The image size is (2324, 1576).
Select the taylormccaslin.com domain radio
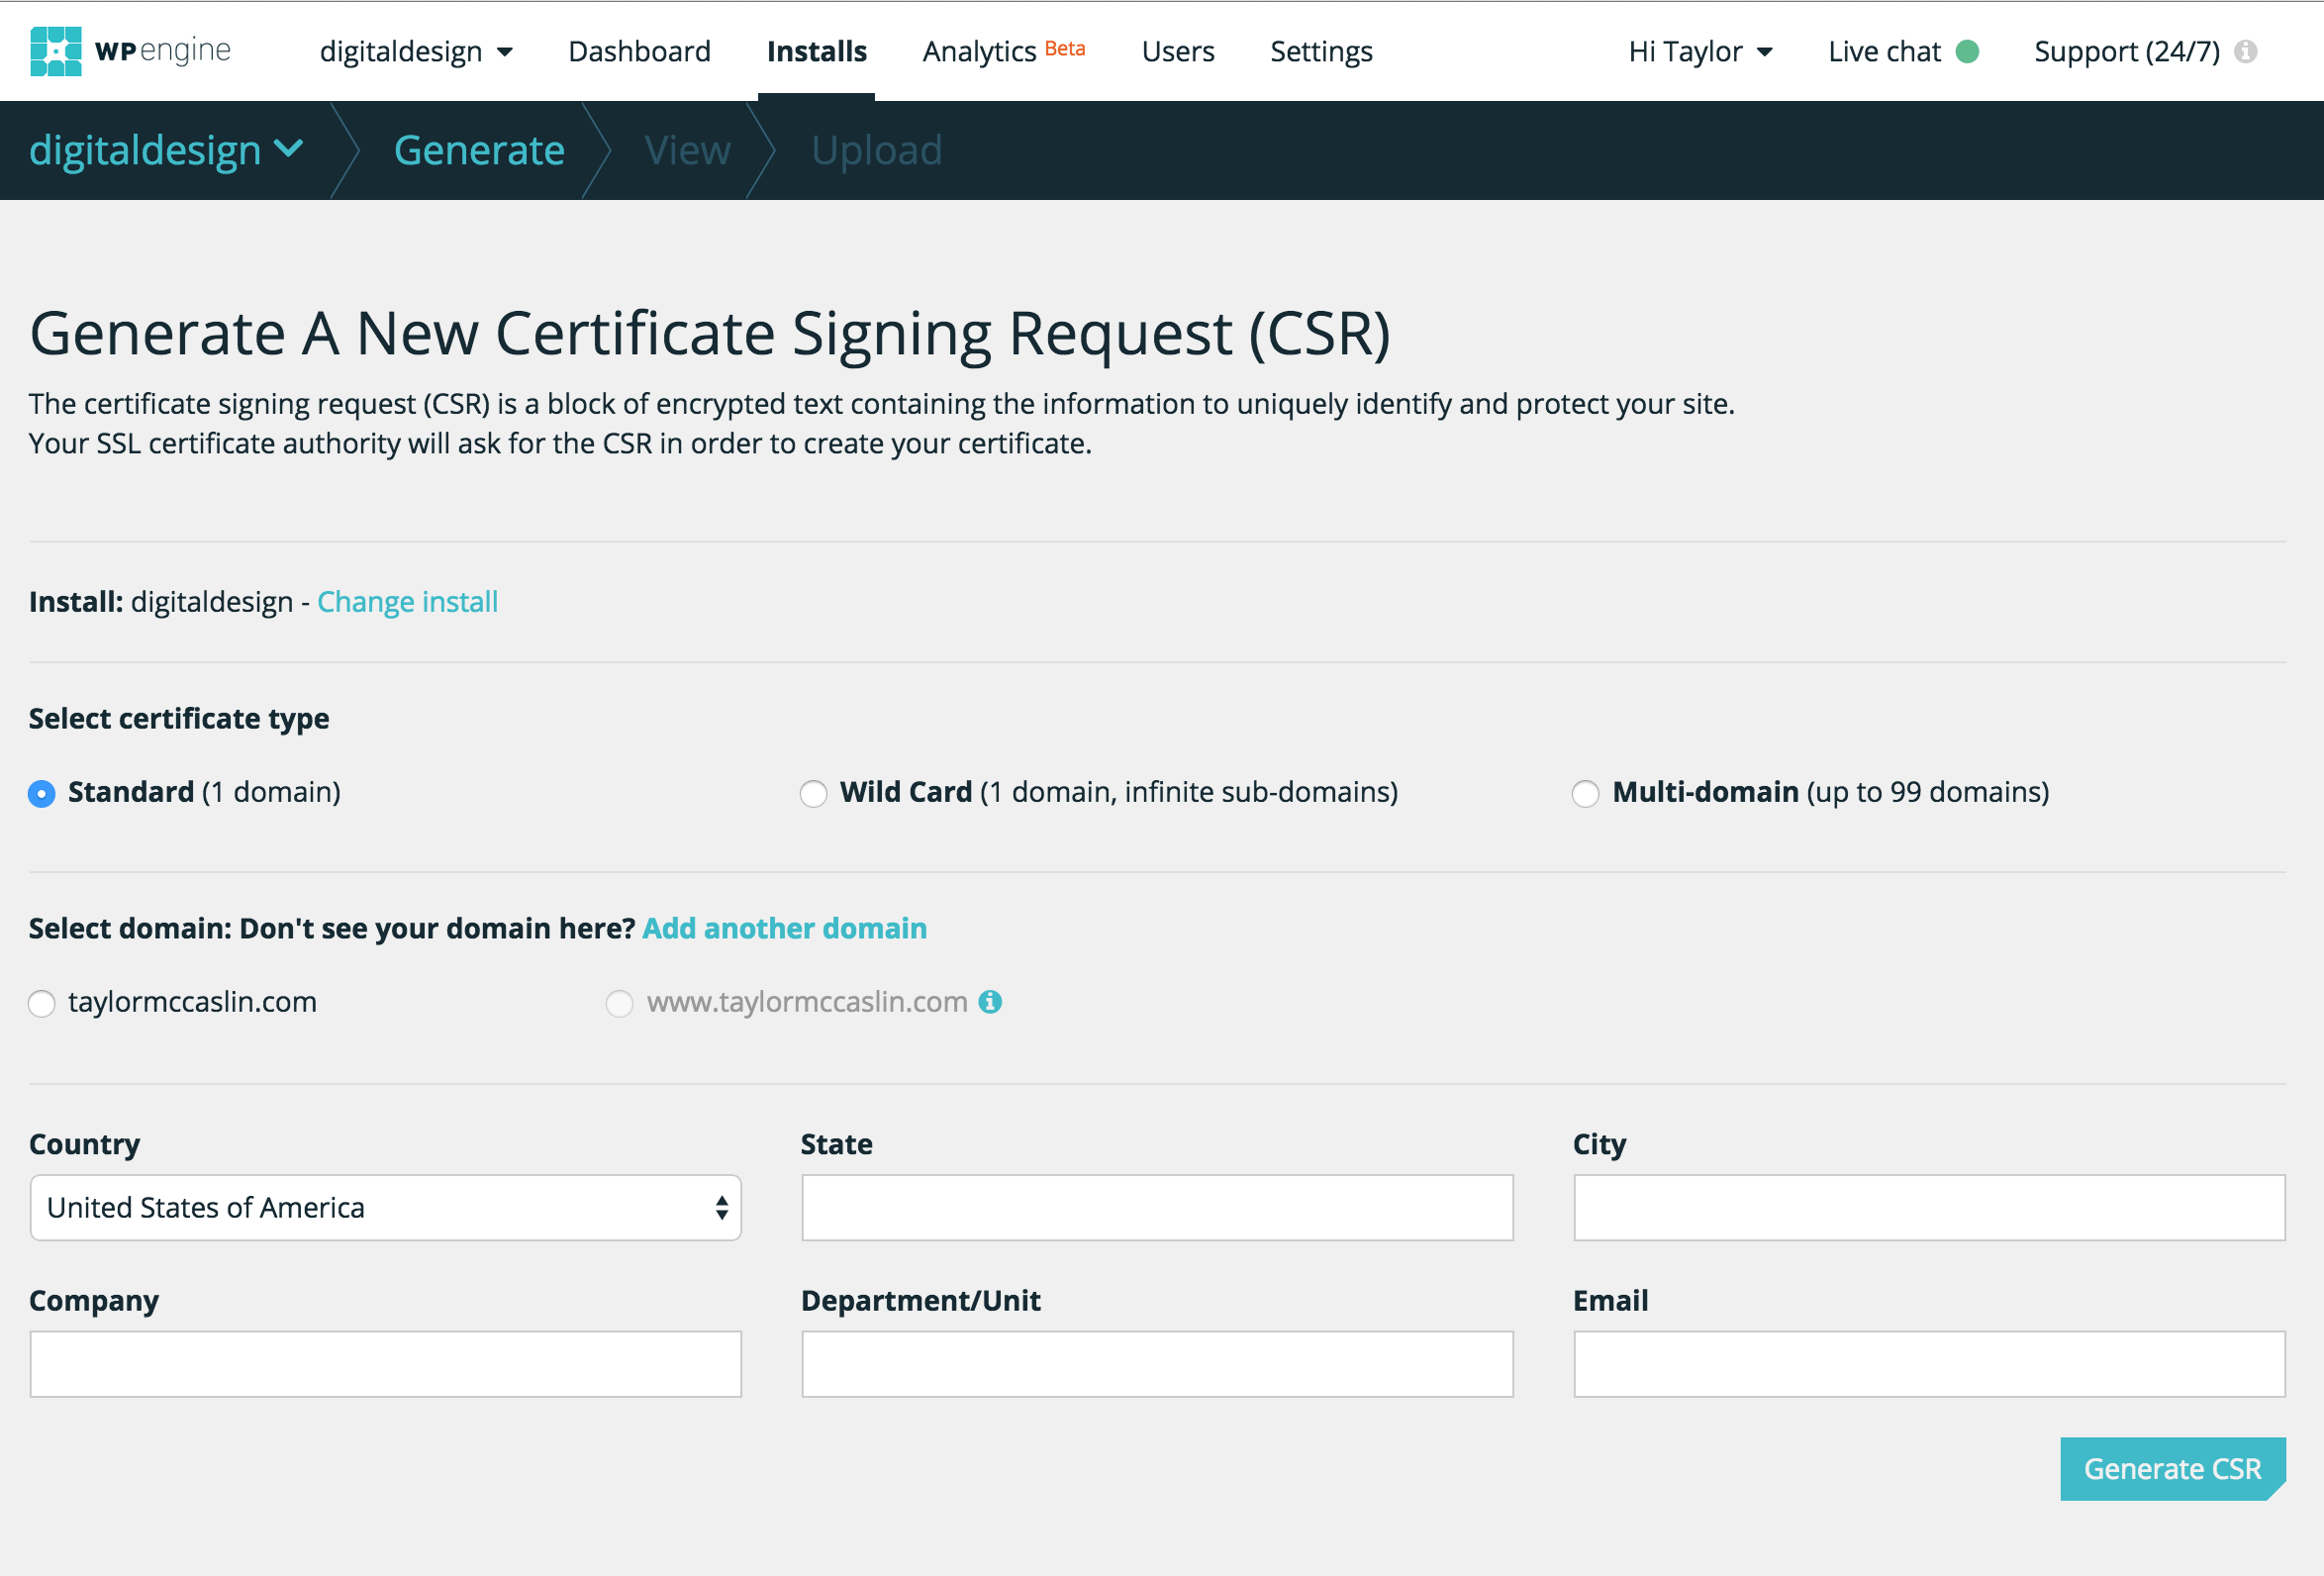point(42,1003)
